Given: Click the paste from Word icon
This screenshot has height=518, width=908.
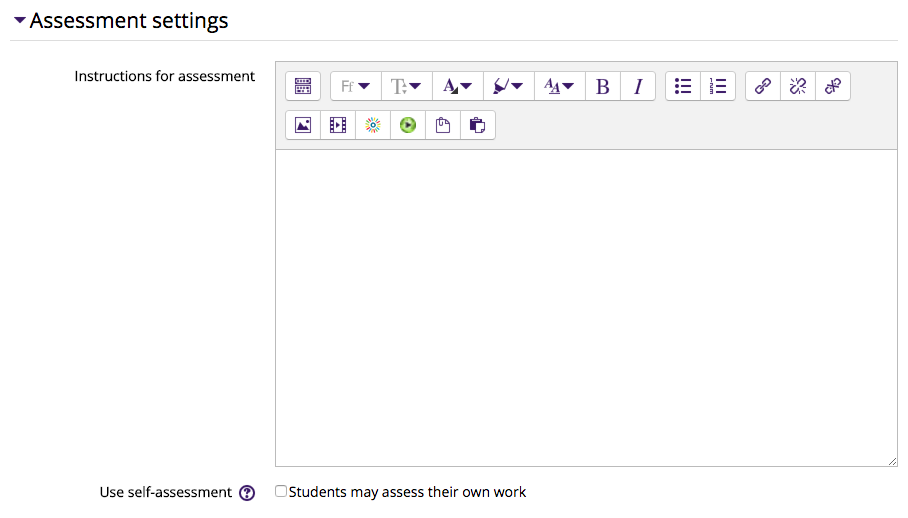Looking at the screenshot, I should [x=478, y=125].
